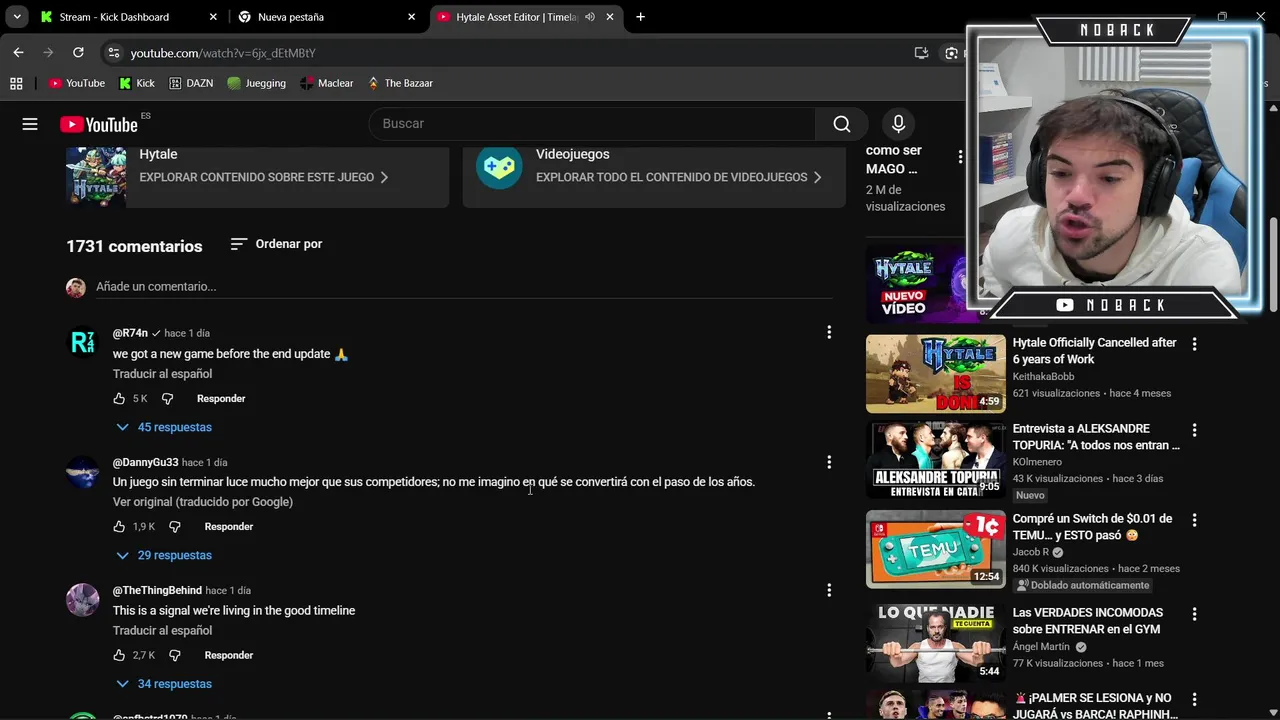This screenshot has width=1280, height=720.
Task: Open options menu for @TheThingBehind comment
Action: [x=829, y=591]
